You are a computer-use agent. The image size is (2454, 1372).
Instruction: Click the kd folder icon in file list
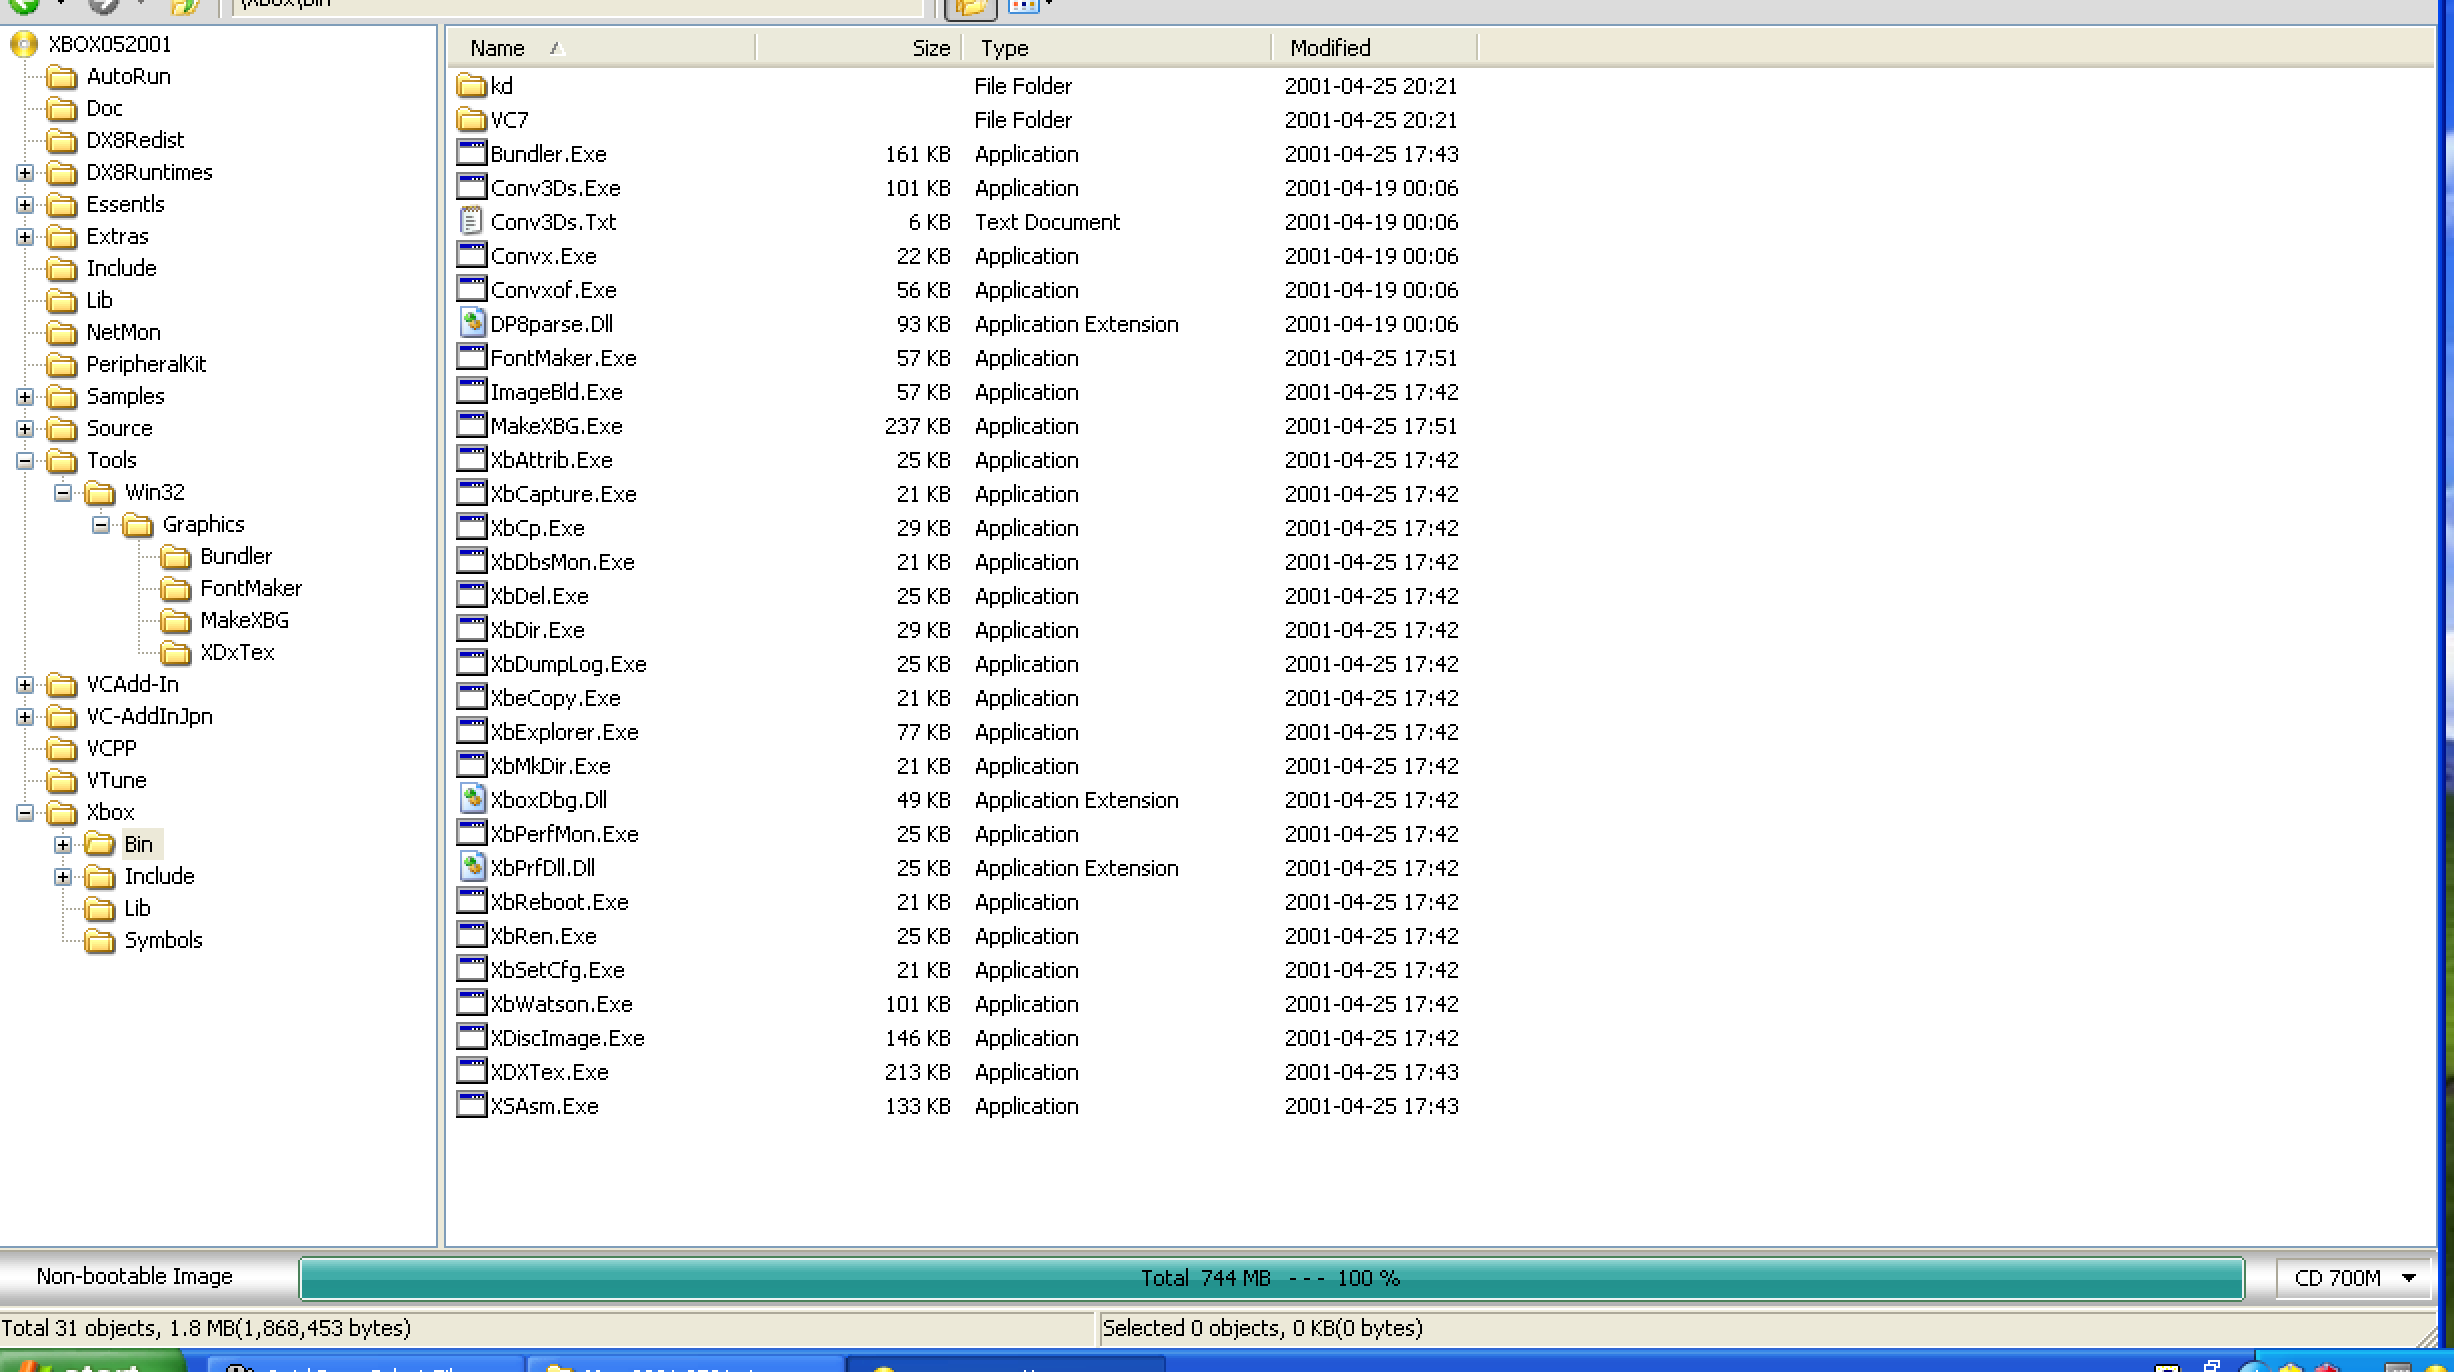click(x=471, y=86)
